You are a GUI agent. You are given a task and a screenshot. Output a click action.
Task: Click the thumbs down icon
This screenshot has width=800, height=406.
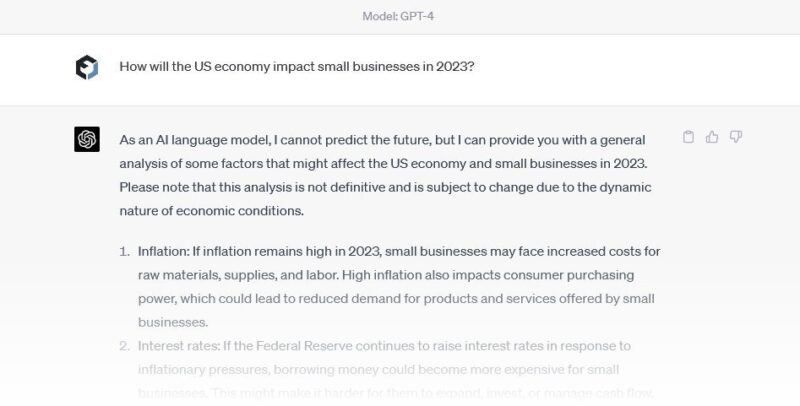pyautogui.click(x=736, y=137)
